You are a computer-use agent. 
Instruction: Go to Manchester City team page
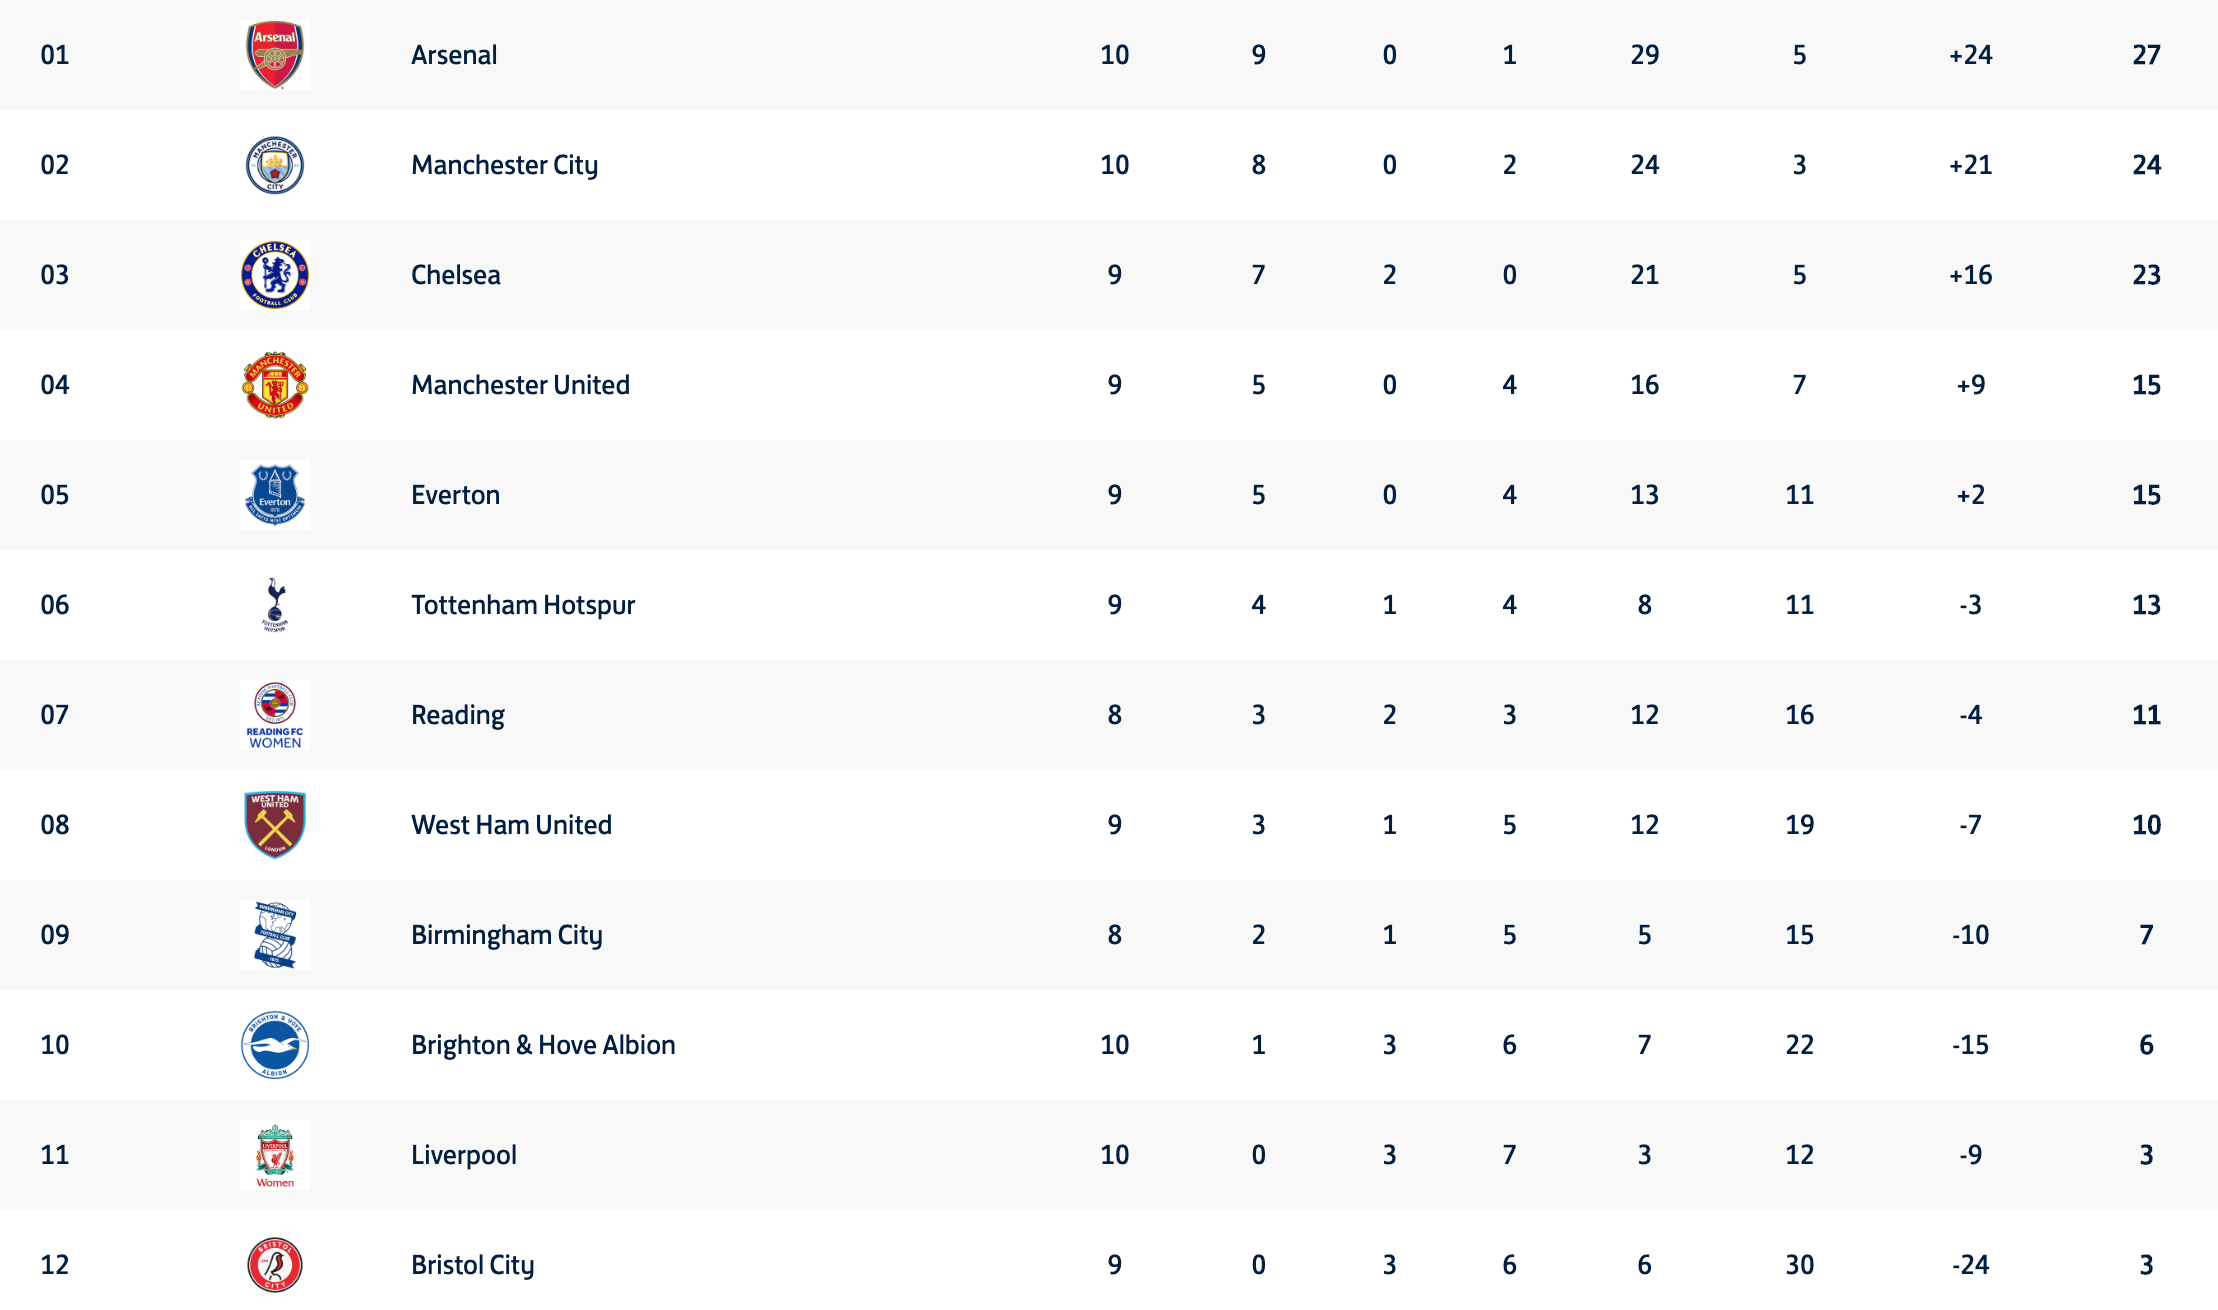tap(505, 165)
